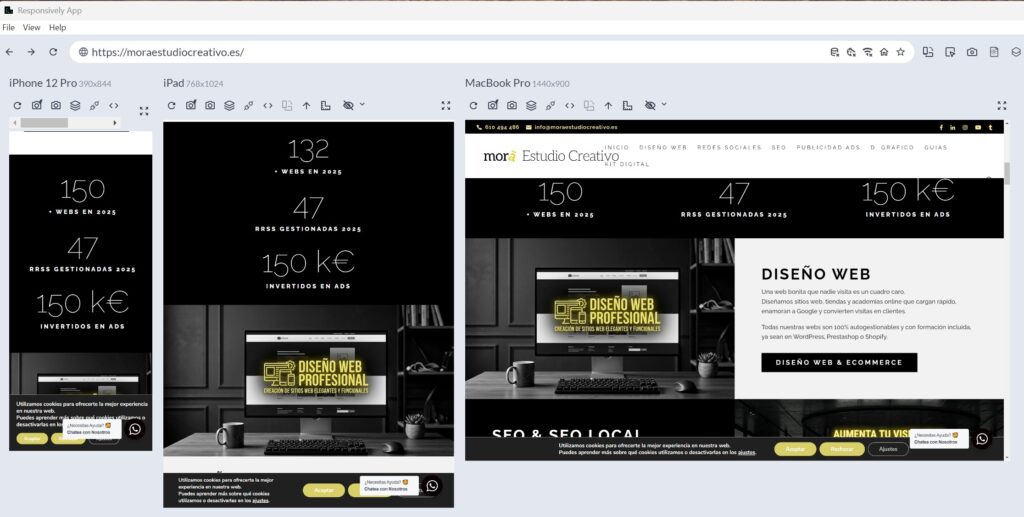Take quick screenshot of iPhone 12 Pro
This screenshot has height=517, width=1024.
pyautogui.click(x=37, y=105)
